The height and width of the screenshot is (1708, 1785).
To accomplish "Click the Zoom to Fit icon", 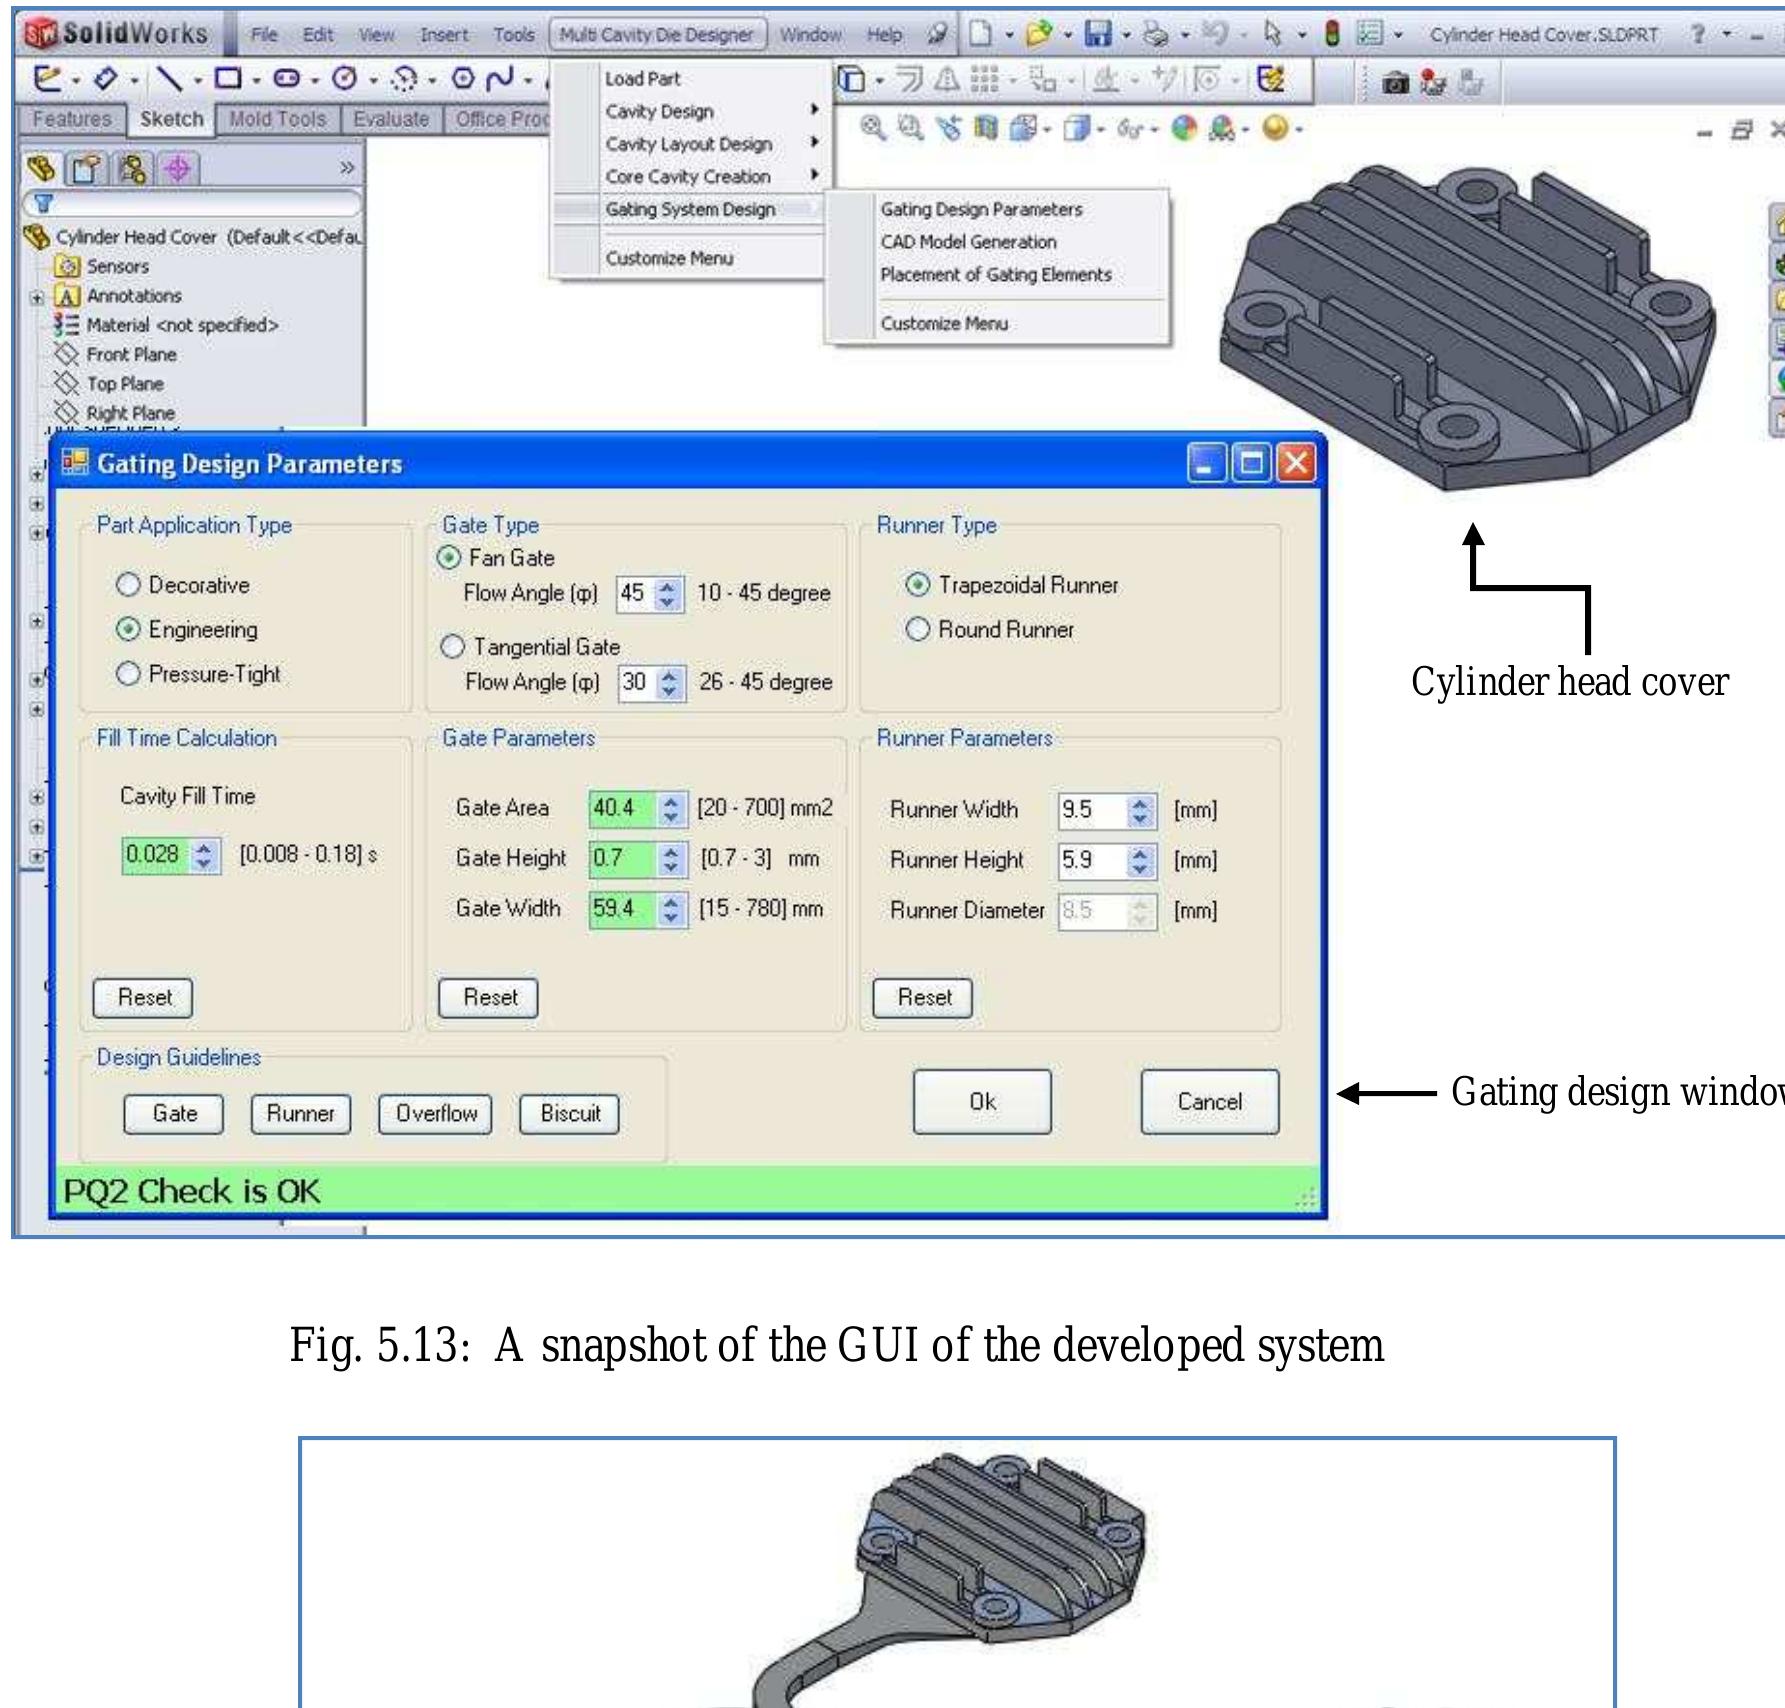I will [873, 127].
